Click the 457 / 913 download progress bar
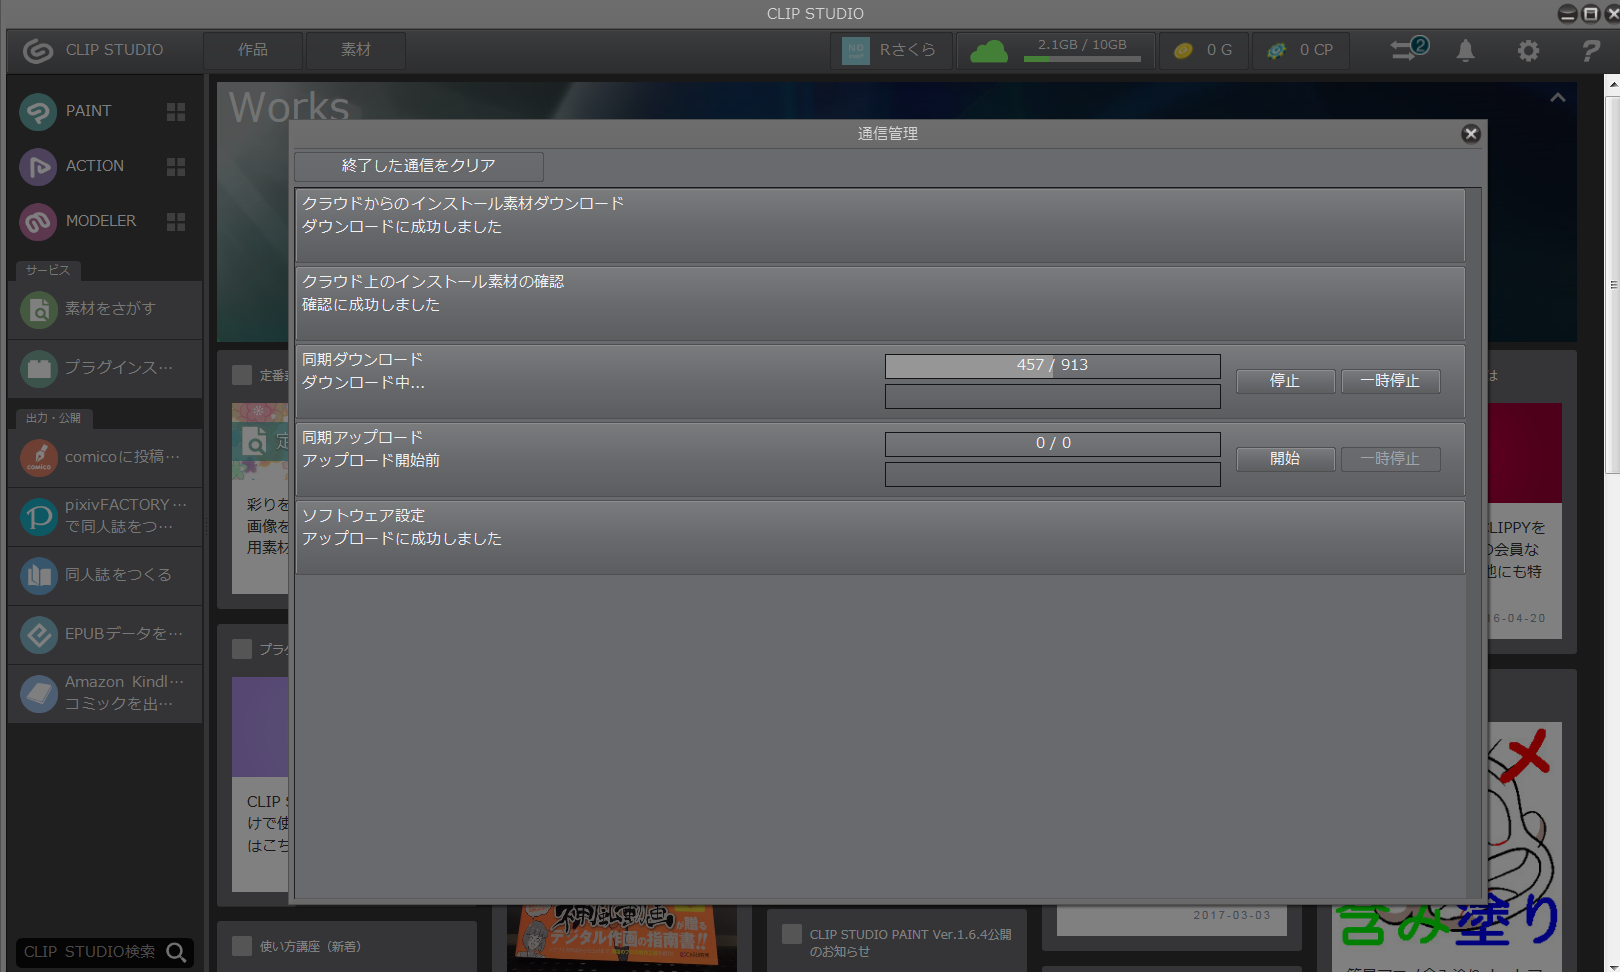Viewport: 1620px width, 972px height. point(1053,366)
